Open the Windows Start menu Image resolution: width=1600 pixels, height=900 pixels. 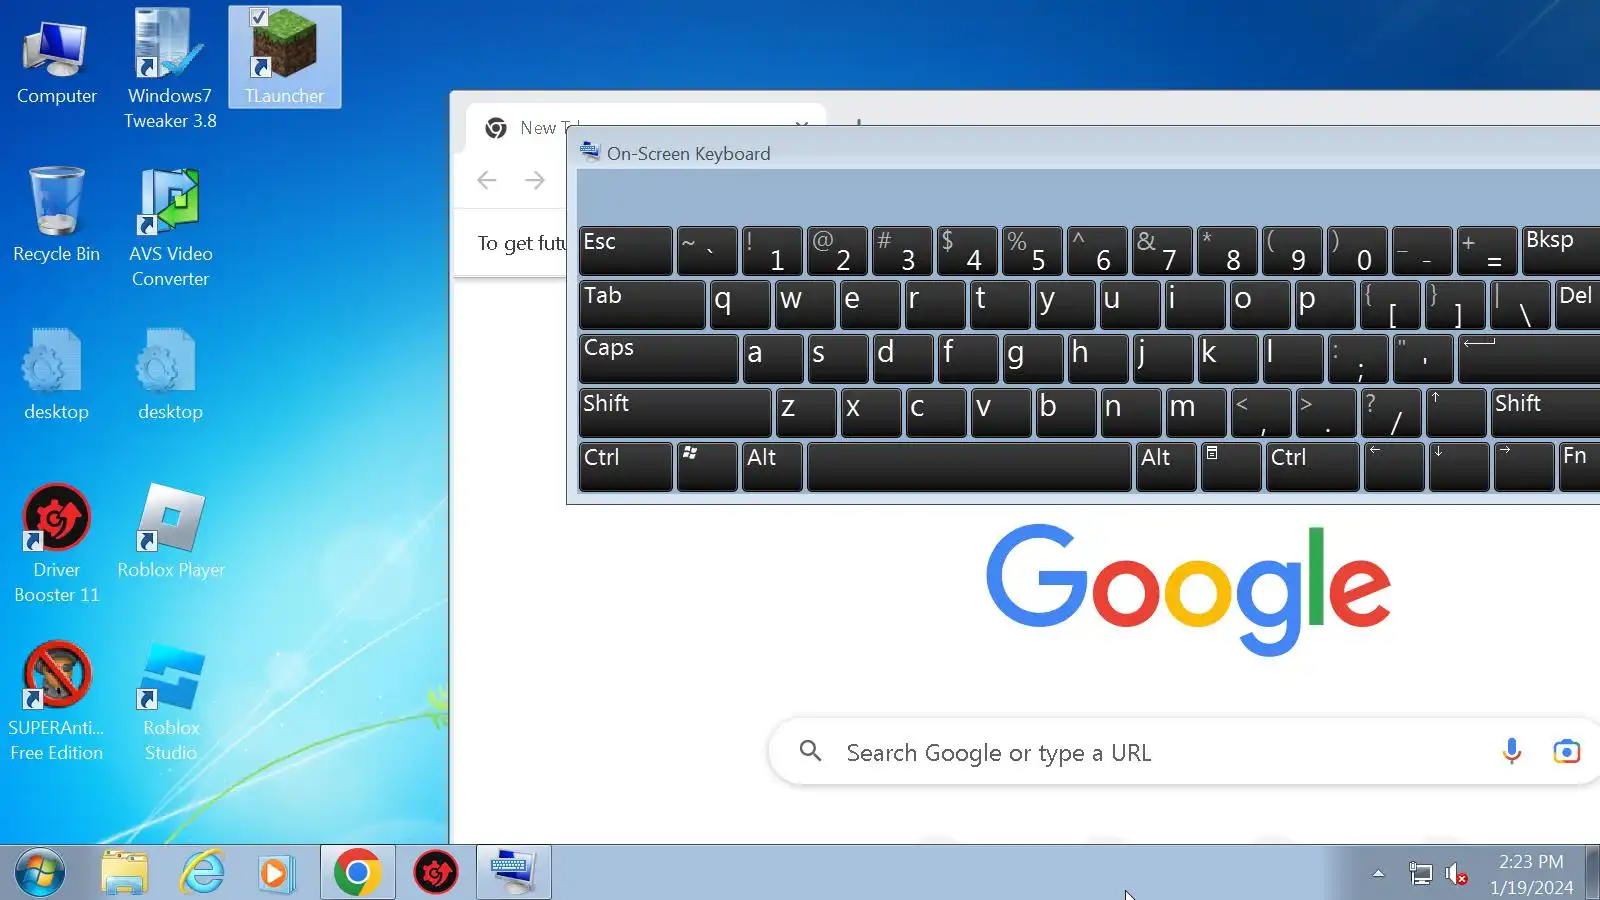click(x=40, y=873)
